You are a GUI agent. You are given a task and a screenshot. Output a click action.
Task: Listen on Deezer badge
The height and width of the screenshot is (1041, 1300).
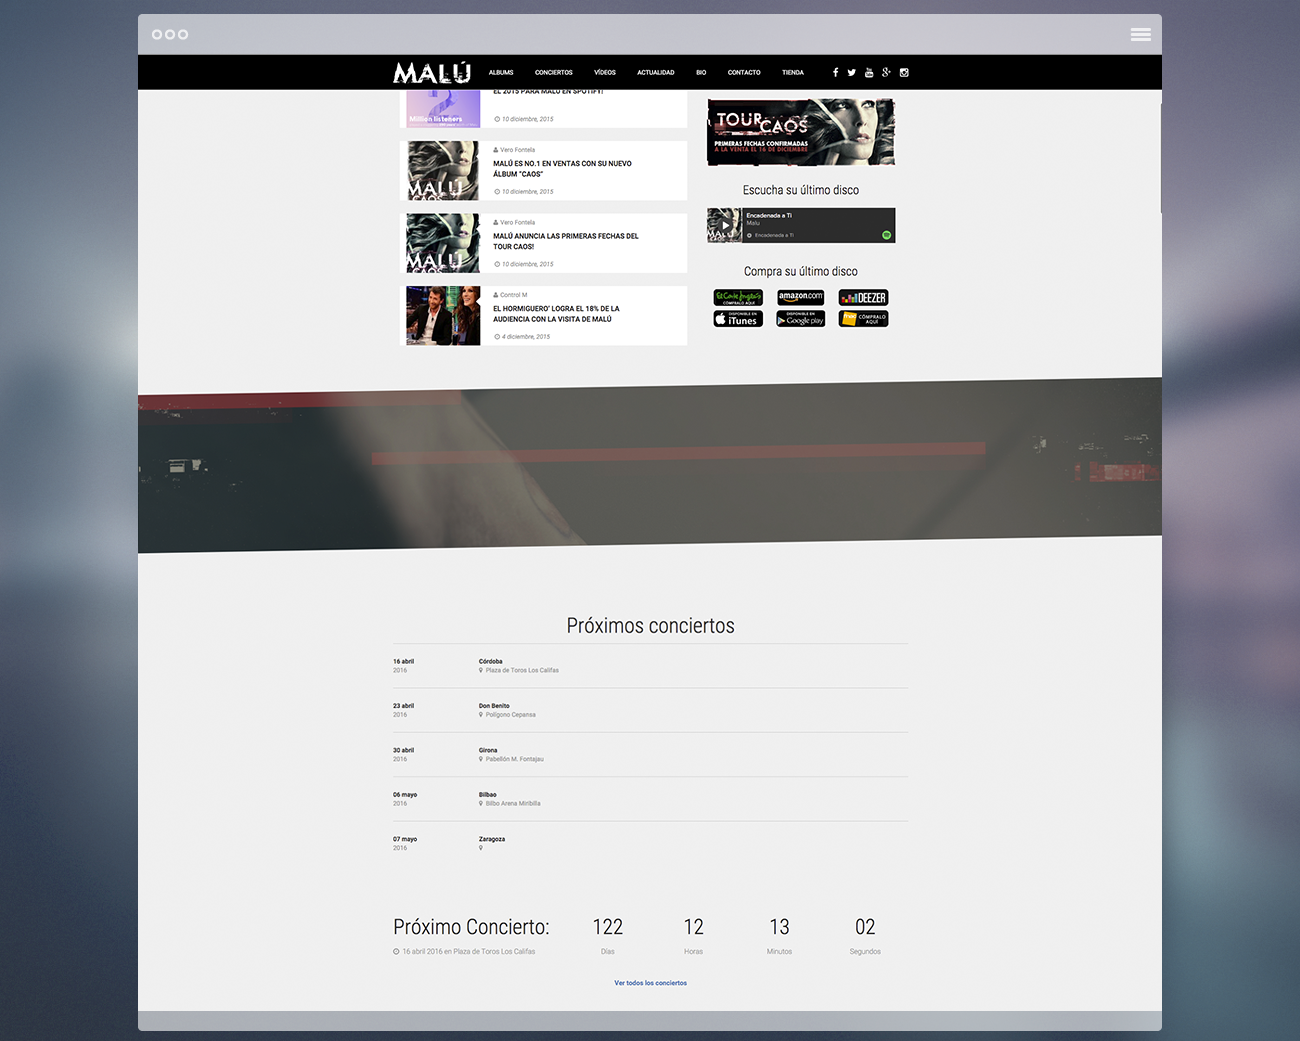point(863,297)
